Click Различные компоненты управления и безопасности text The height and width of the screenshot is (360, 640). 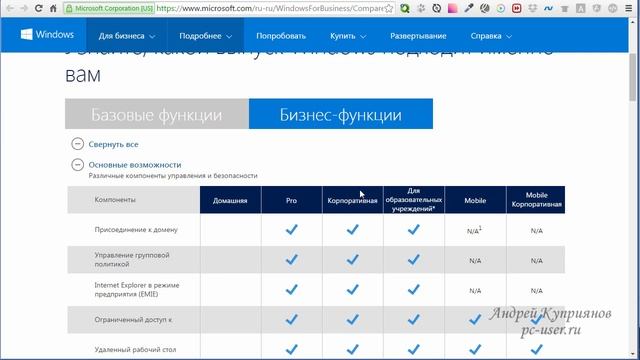173,176
